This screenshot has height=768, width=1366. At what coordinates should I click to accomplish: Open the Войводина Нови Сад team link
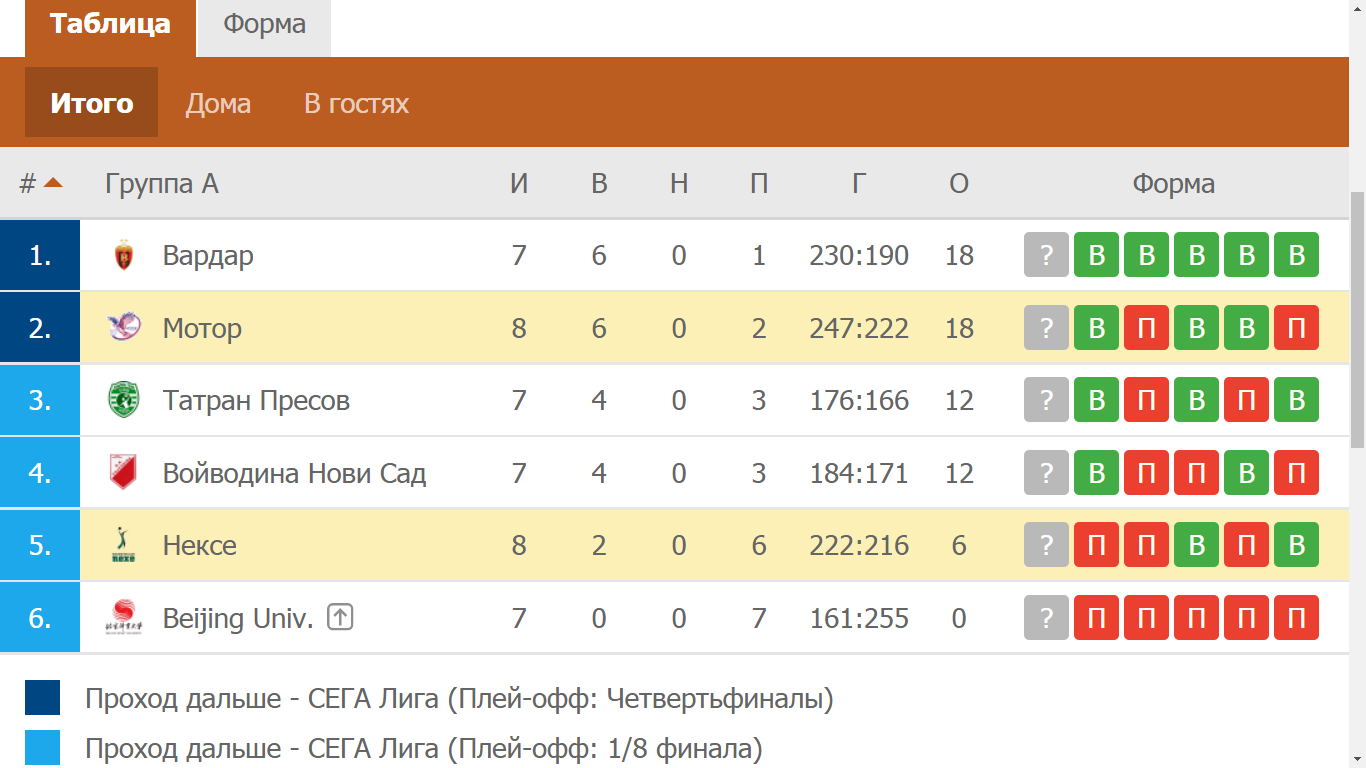[294, 473]
